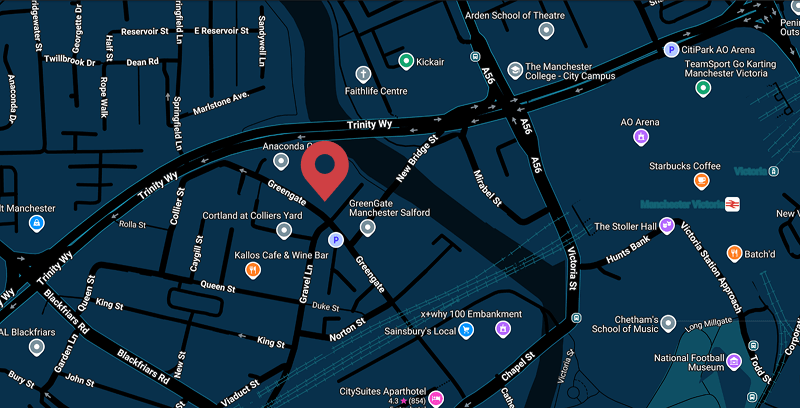Click the Batch'd restaurant marker

pos(734,253)
